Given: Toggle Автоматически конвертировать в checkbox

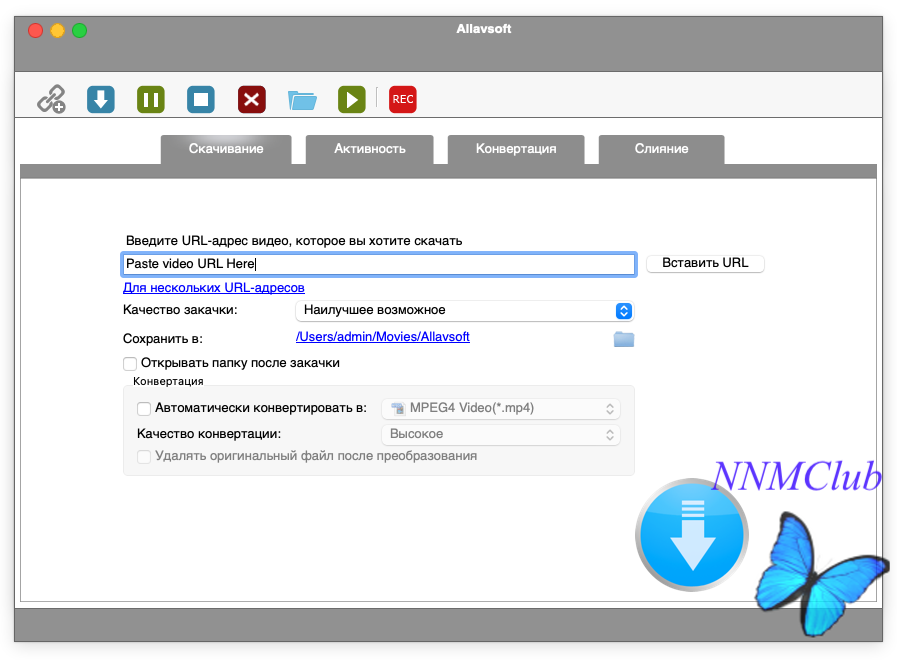Looking at the screenshot, I should point(144,408).
